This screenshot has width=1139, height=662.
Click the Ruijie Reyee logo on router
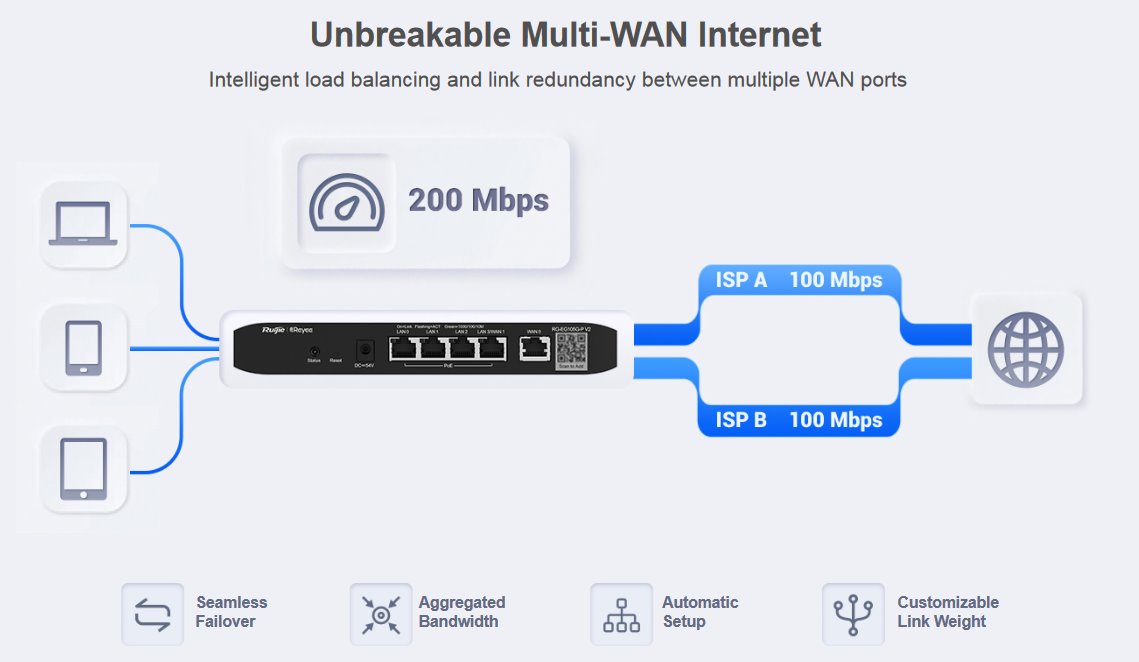tap(287, 330)
